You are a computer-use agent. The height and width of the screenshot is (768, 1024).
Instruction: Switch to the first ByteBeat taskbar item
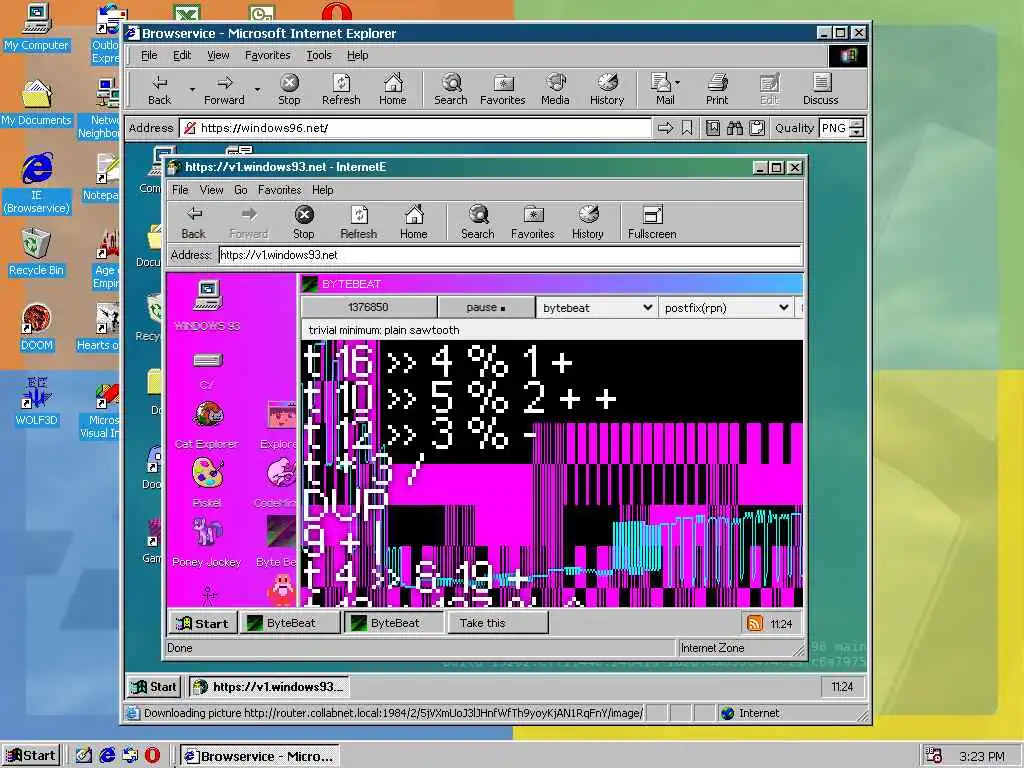(x=290, y=623)
